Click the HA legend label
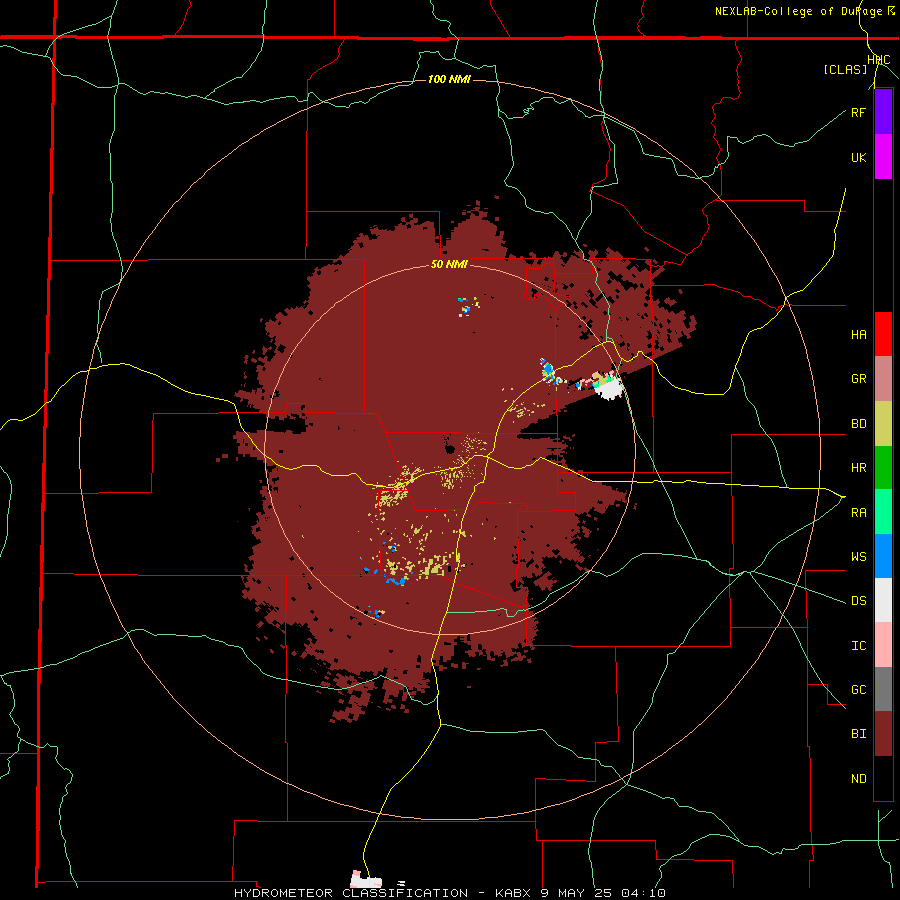Image resolution: width=900 pixels, height=900 pixels. point(858,335)
